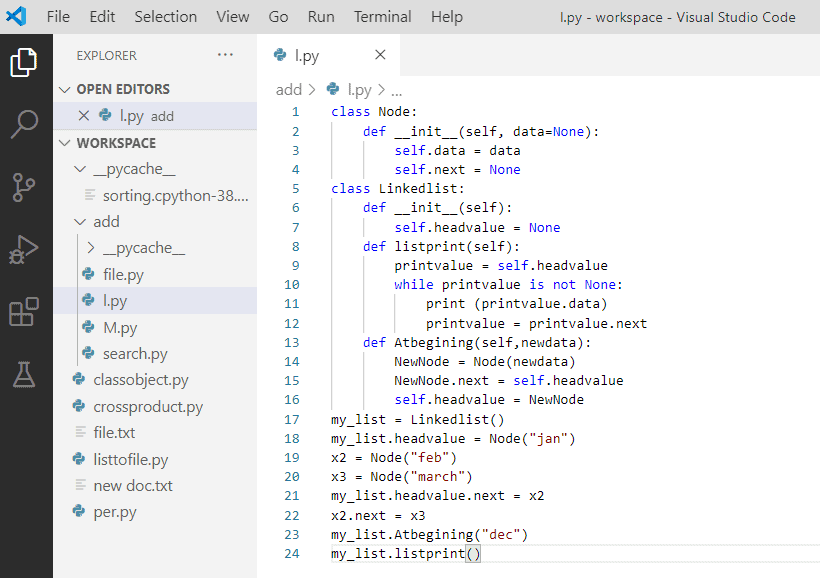Click the Python file icon next to per.py
Viewport: 820px width, 578px height.
79,512
